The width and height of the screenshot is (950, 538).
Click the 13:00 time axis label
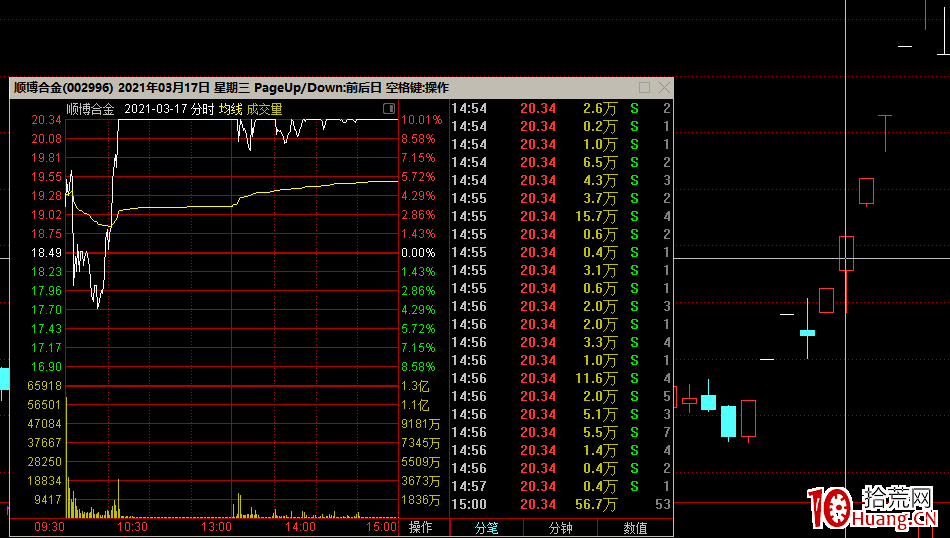click(217, 527)
